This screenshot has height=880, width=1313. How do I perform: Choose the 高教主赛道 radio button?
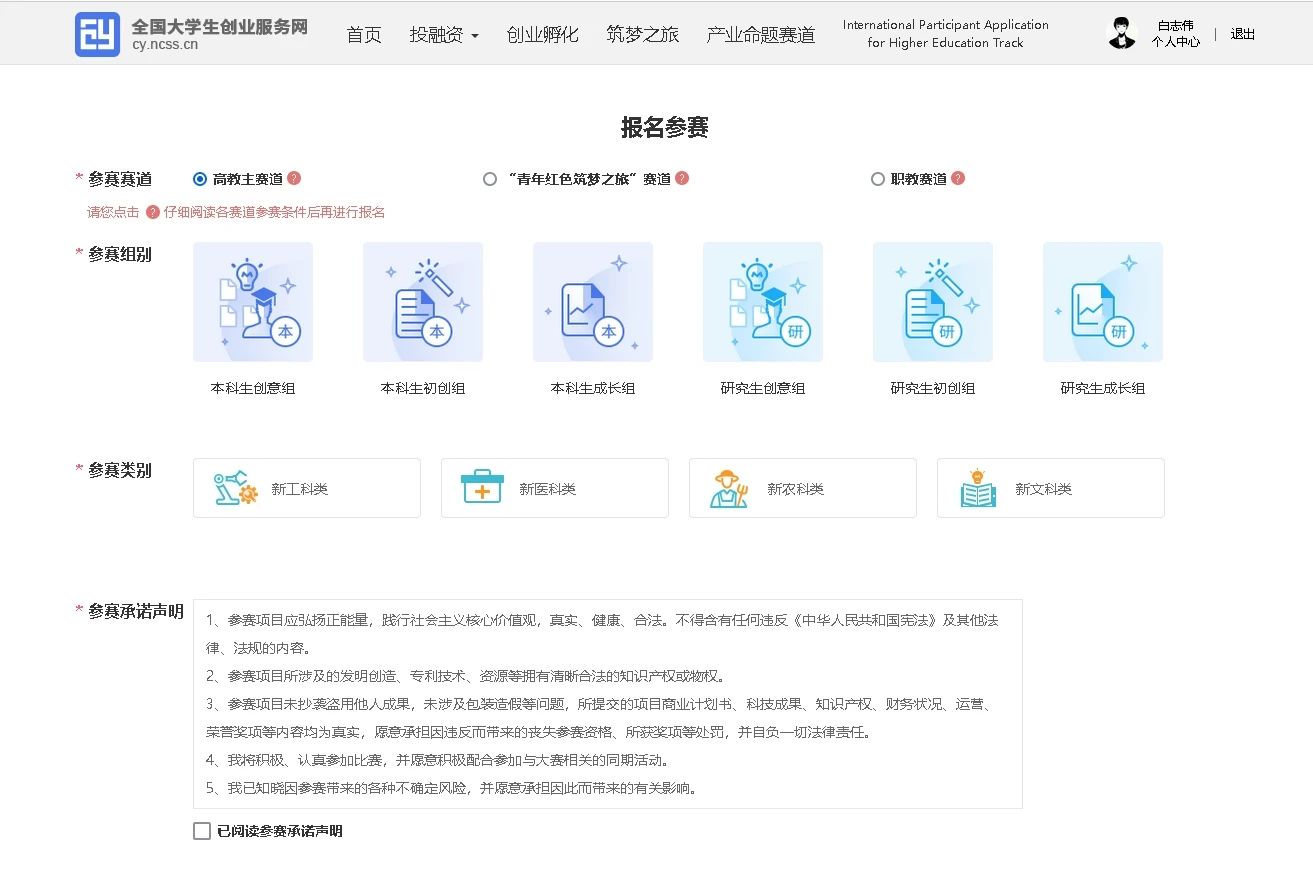pyautogui.click(x=200, y=179)
